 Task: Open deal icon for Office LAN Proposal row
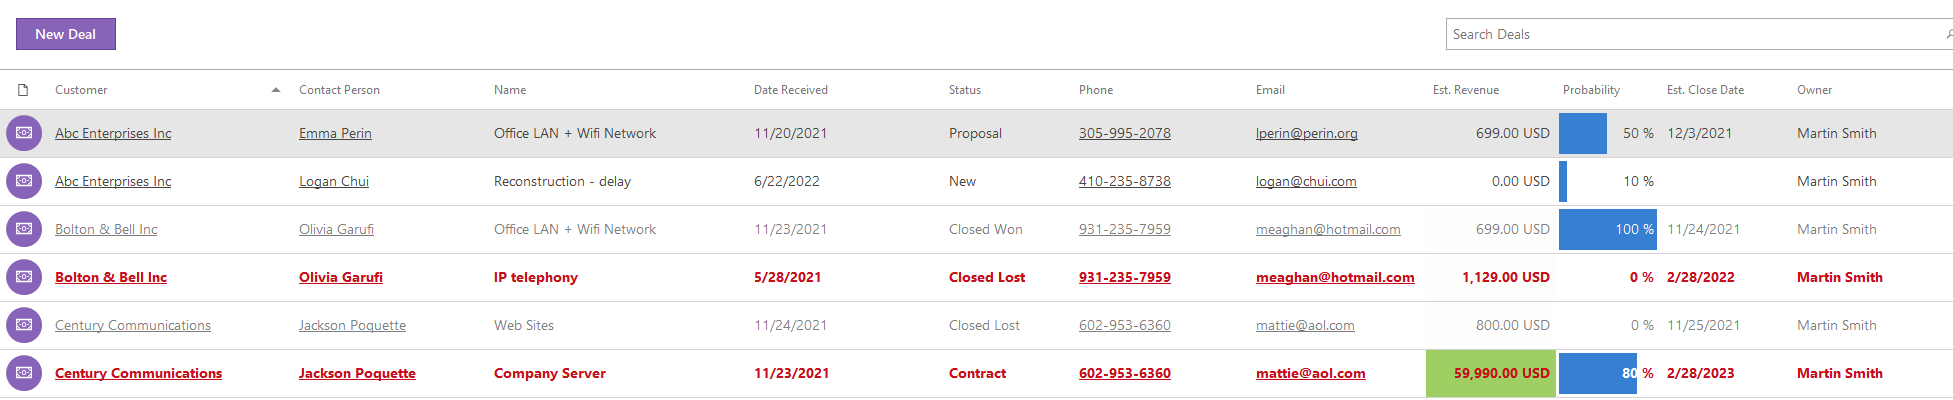click(24, 133)
